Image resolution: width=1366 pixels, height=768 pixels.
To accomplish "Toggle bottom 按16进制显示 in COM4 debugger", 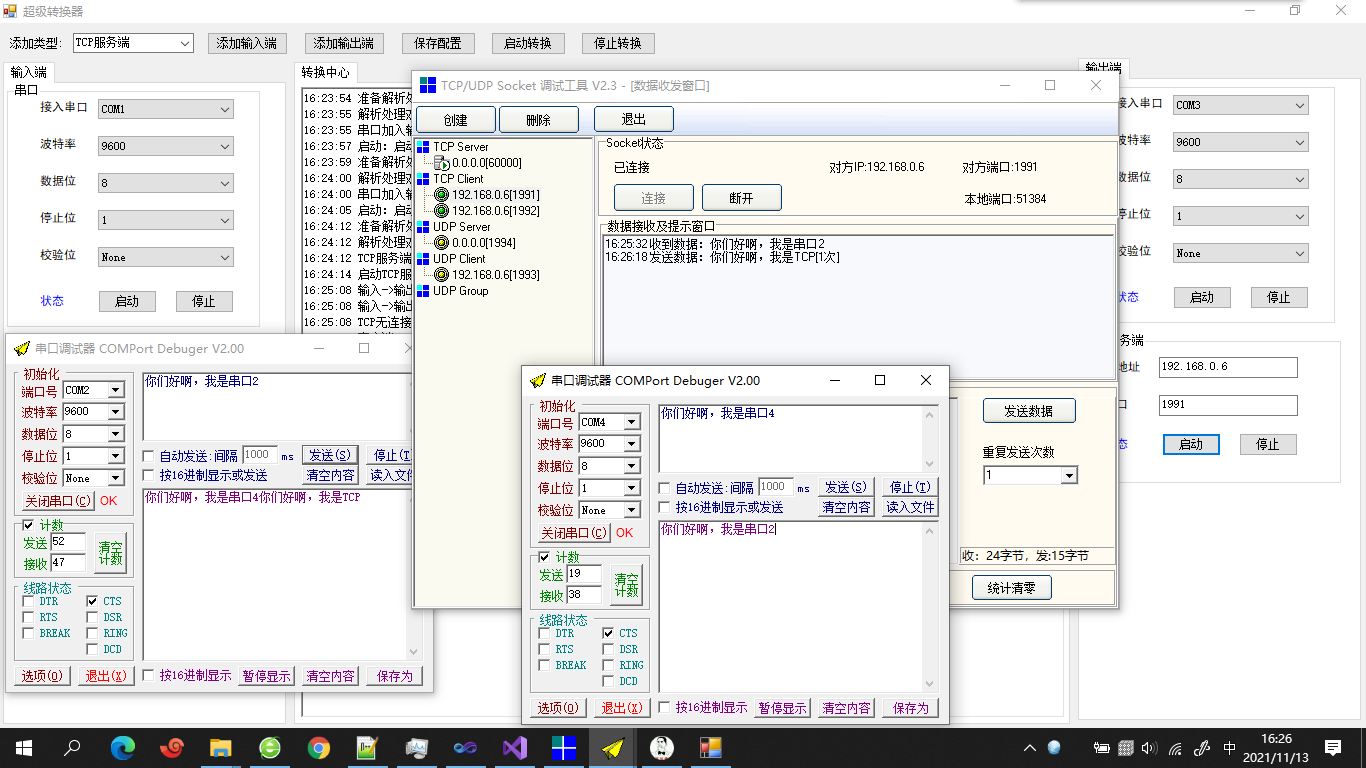I will [x=664, y=707].
